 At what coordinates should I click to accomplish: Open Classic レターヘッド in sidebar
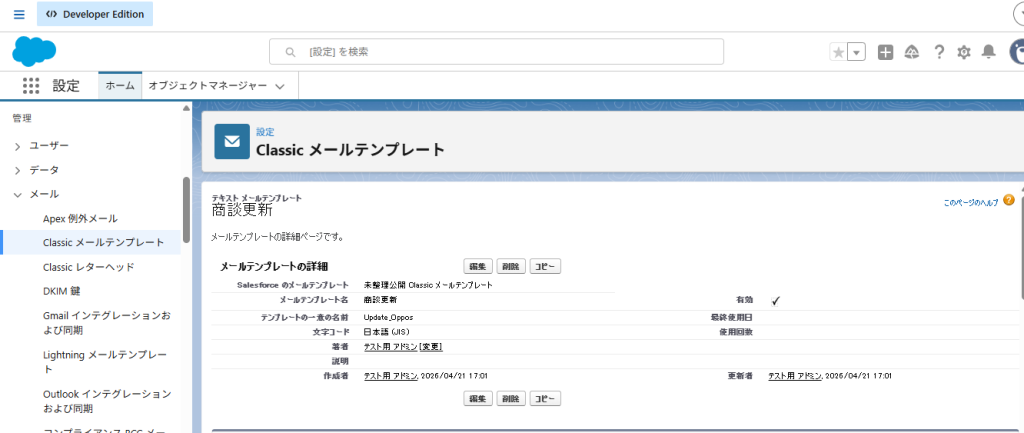[x=89, y=266]
